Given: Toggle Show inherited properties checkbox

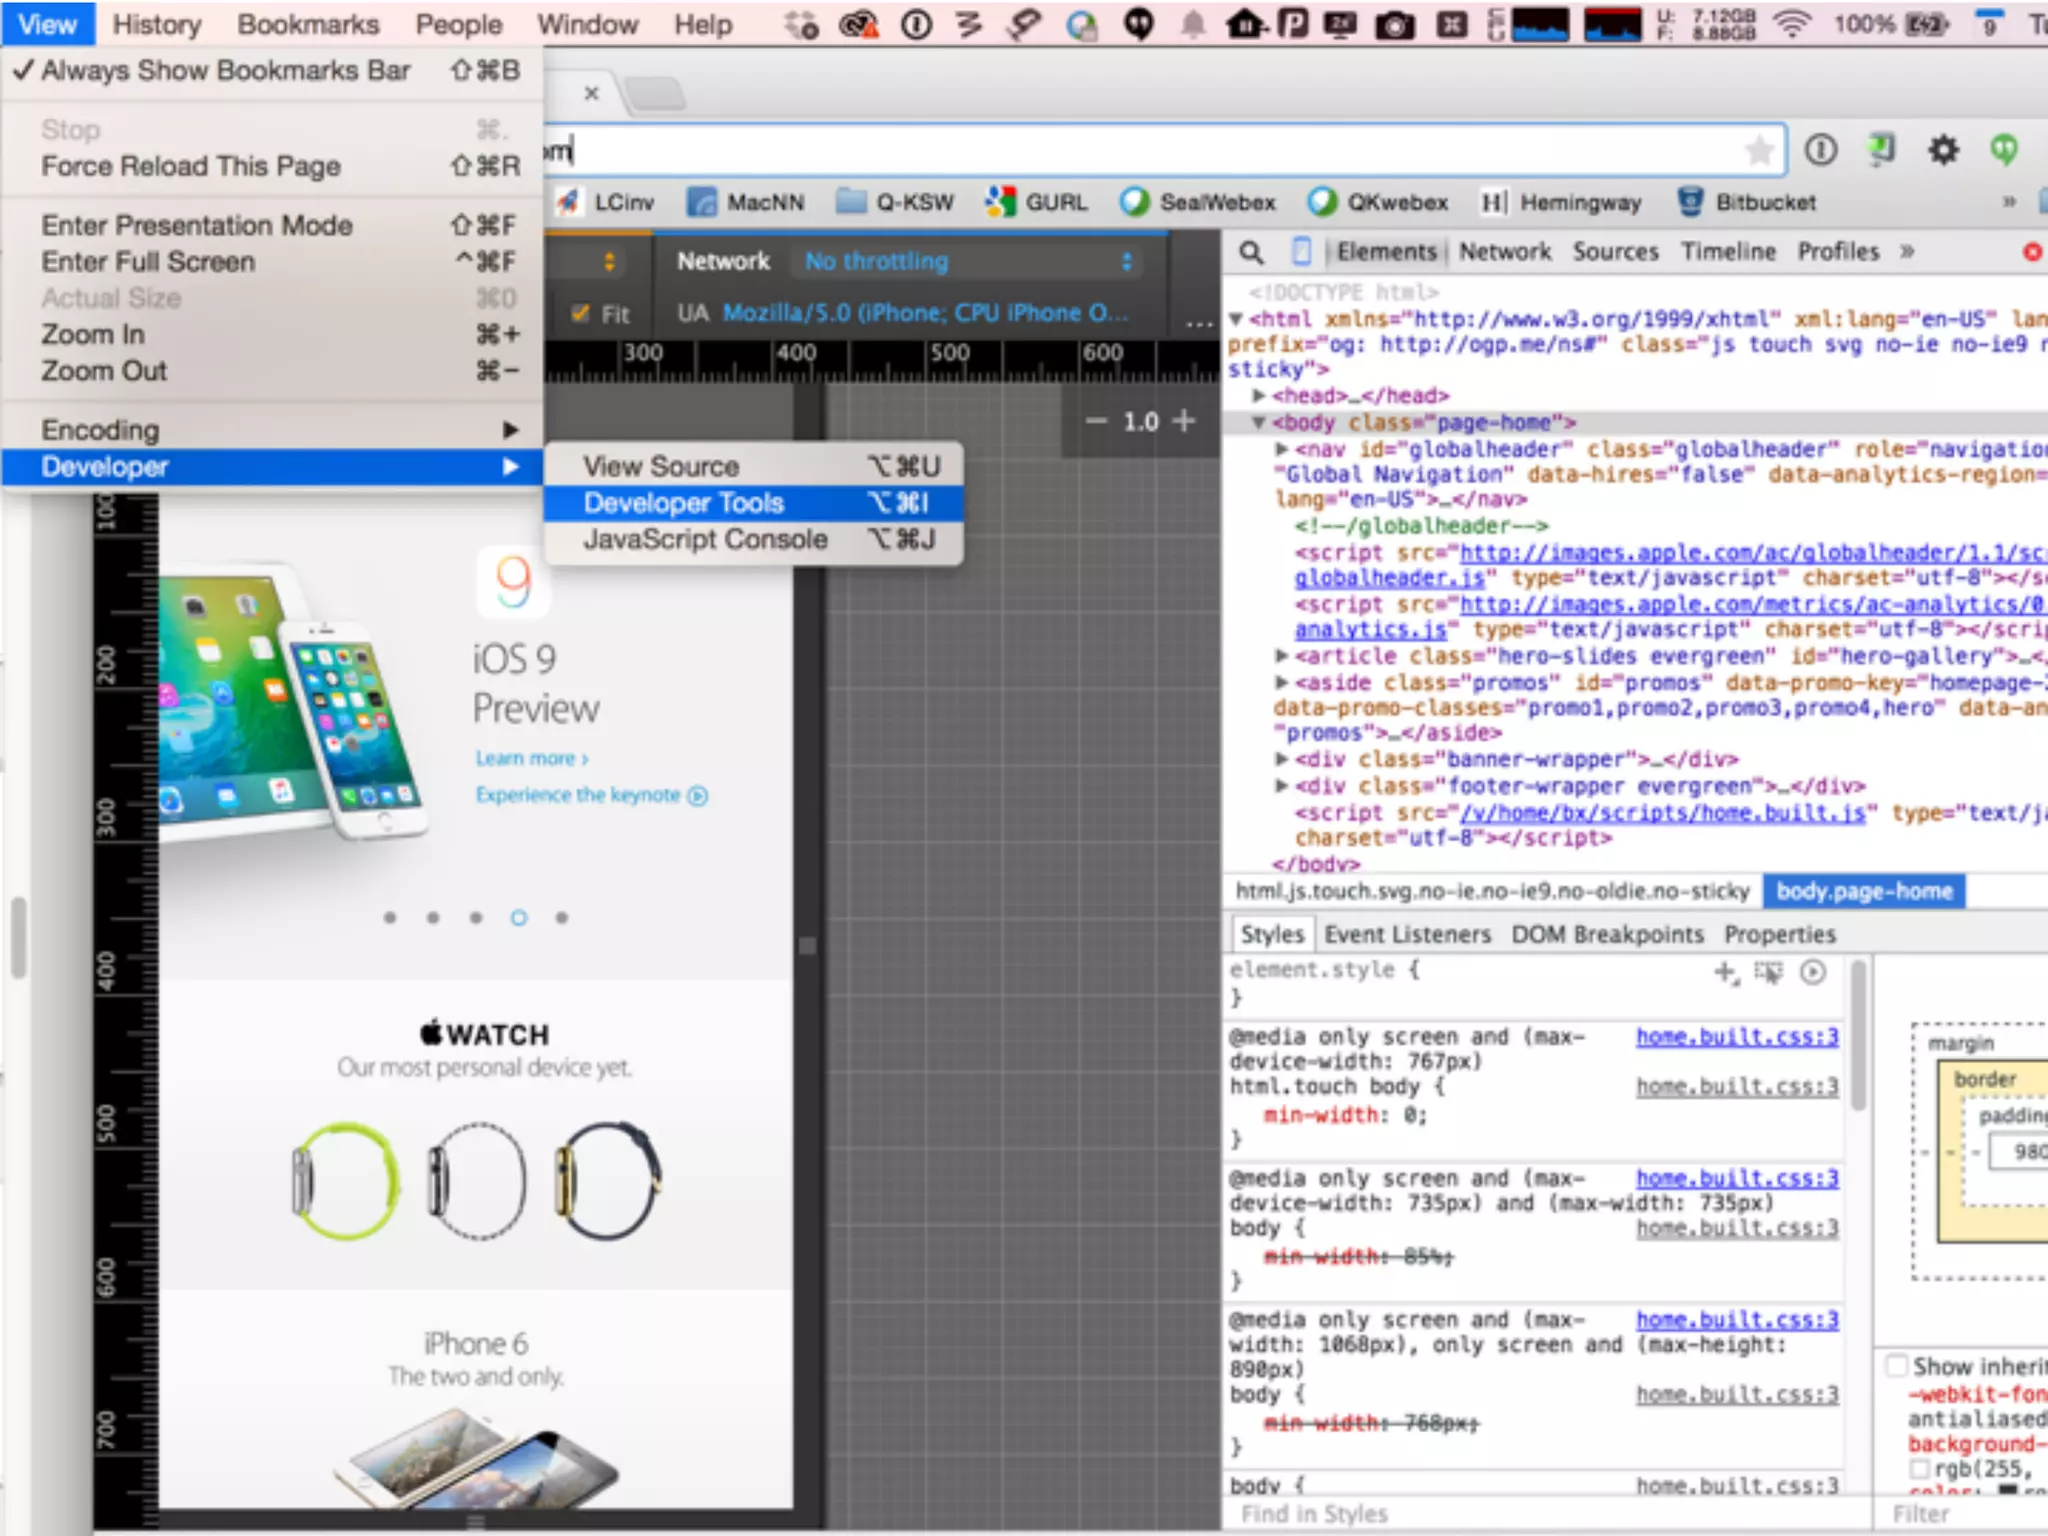Looking at the screenshot, I should pos(1895,1366).
